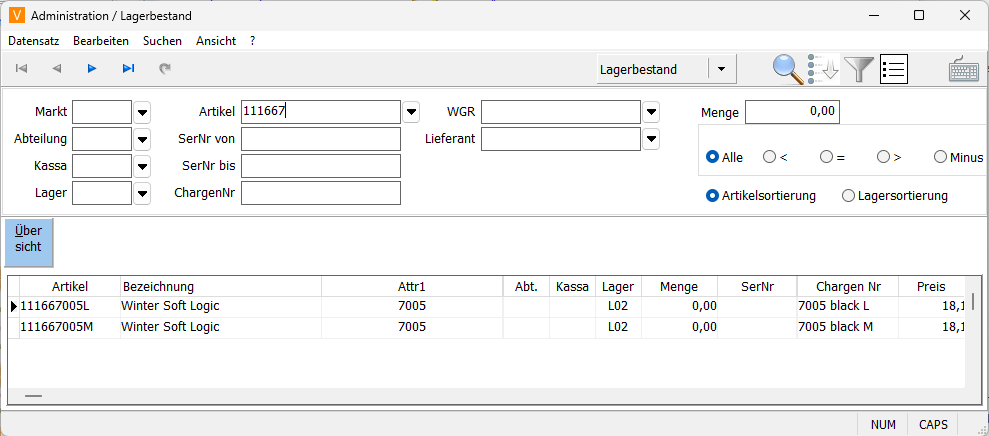This screenshot has height=436, width=989.
Task: Select the Minus radio button
Action: pos(940,157)
